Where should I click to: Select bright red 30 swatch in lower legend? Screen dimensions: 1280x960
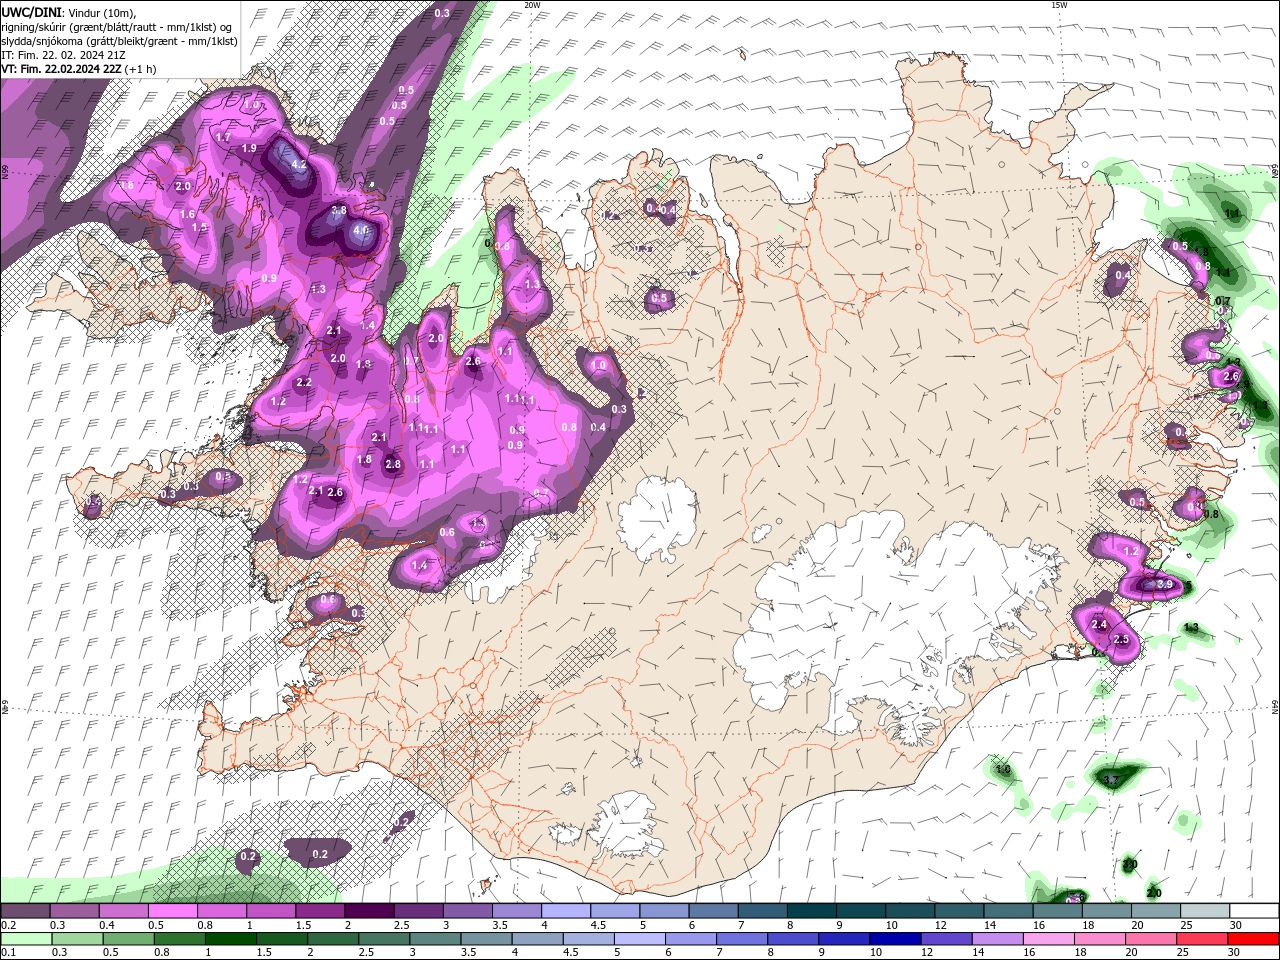pos(1252,939)
